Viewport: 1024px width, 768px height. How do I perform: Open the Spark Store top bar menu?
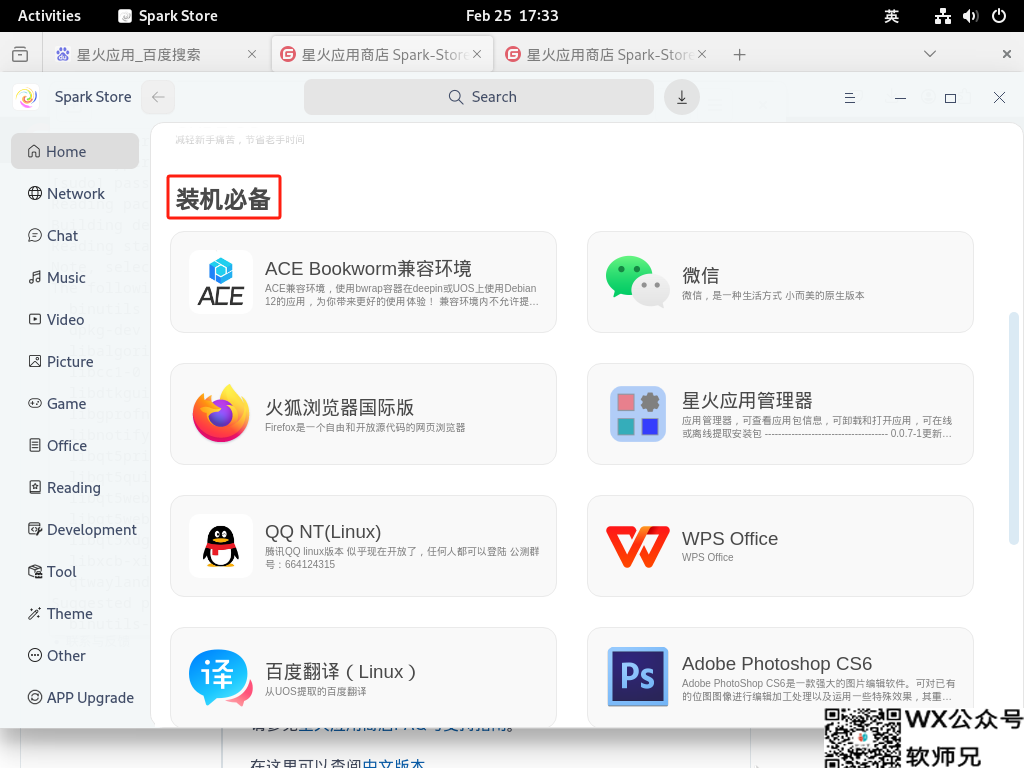168,16
